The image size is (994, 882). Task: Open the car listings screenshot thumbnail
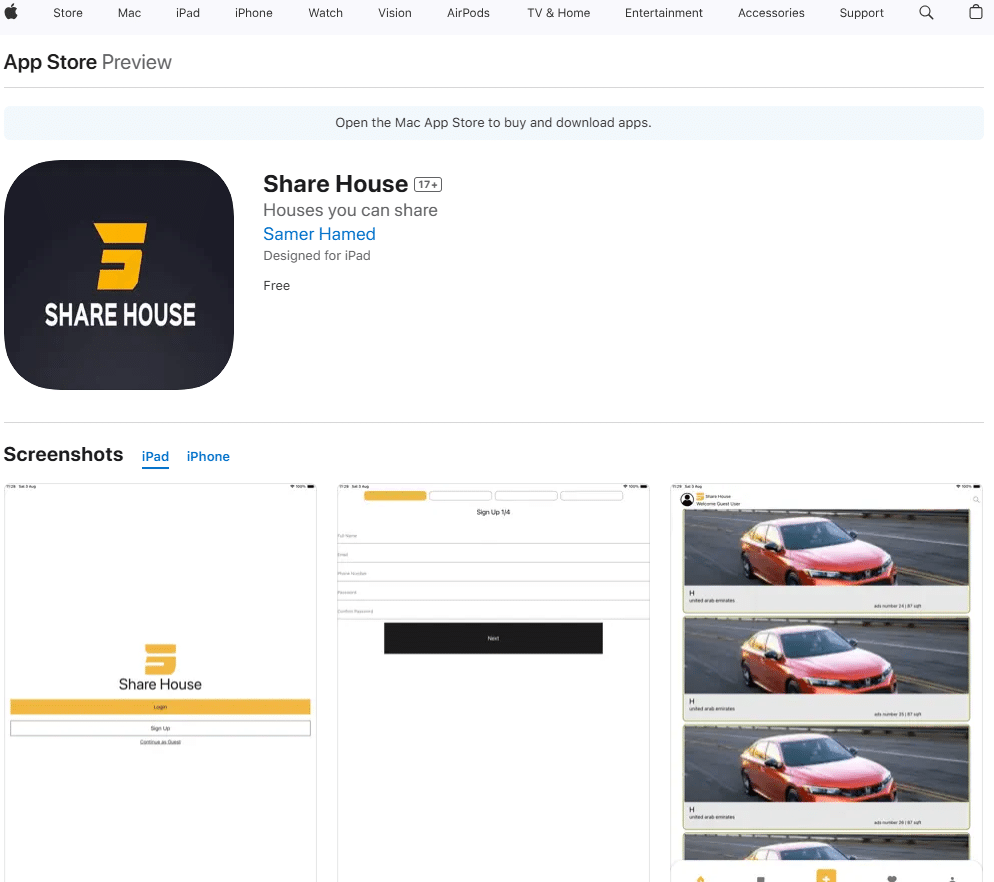pos(827,682)
